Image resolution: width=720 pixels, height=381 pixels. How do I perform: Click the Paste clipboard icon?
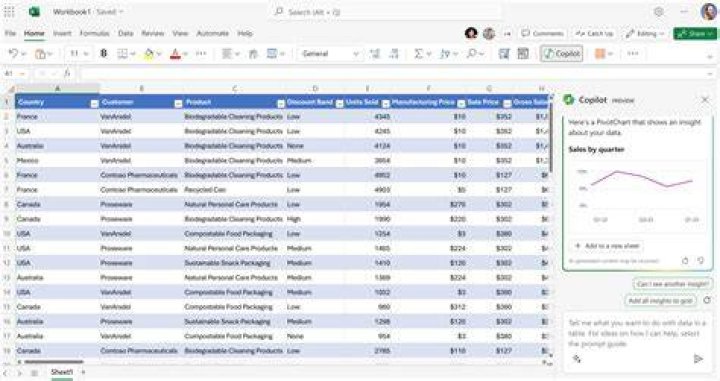(x=40, y=54)
